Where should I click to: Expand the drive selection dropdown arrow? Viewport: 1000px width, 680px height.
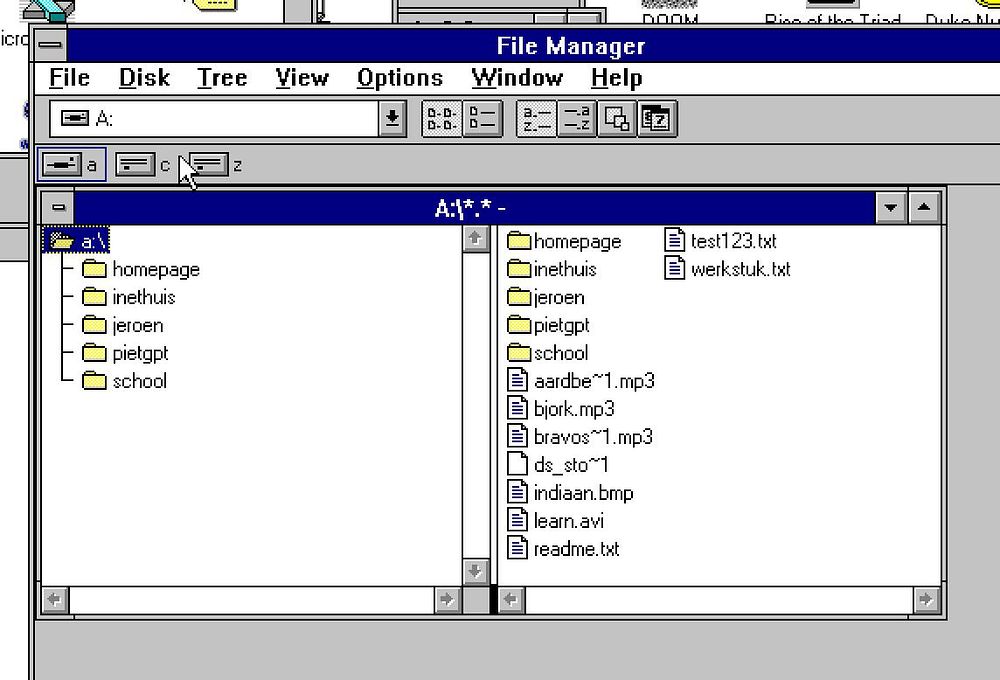click(x=392, y=118)
